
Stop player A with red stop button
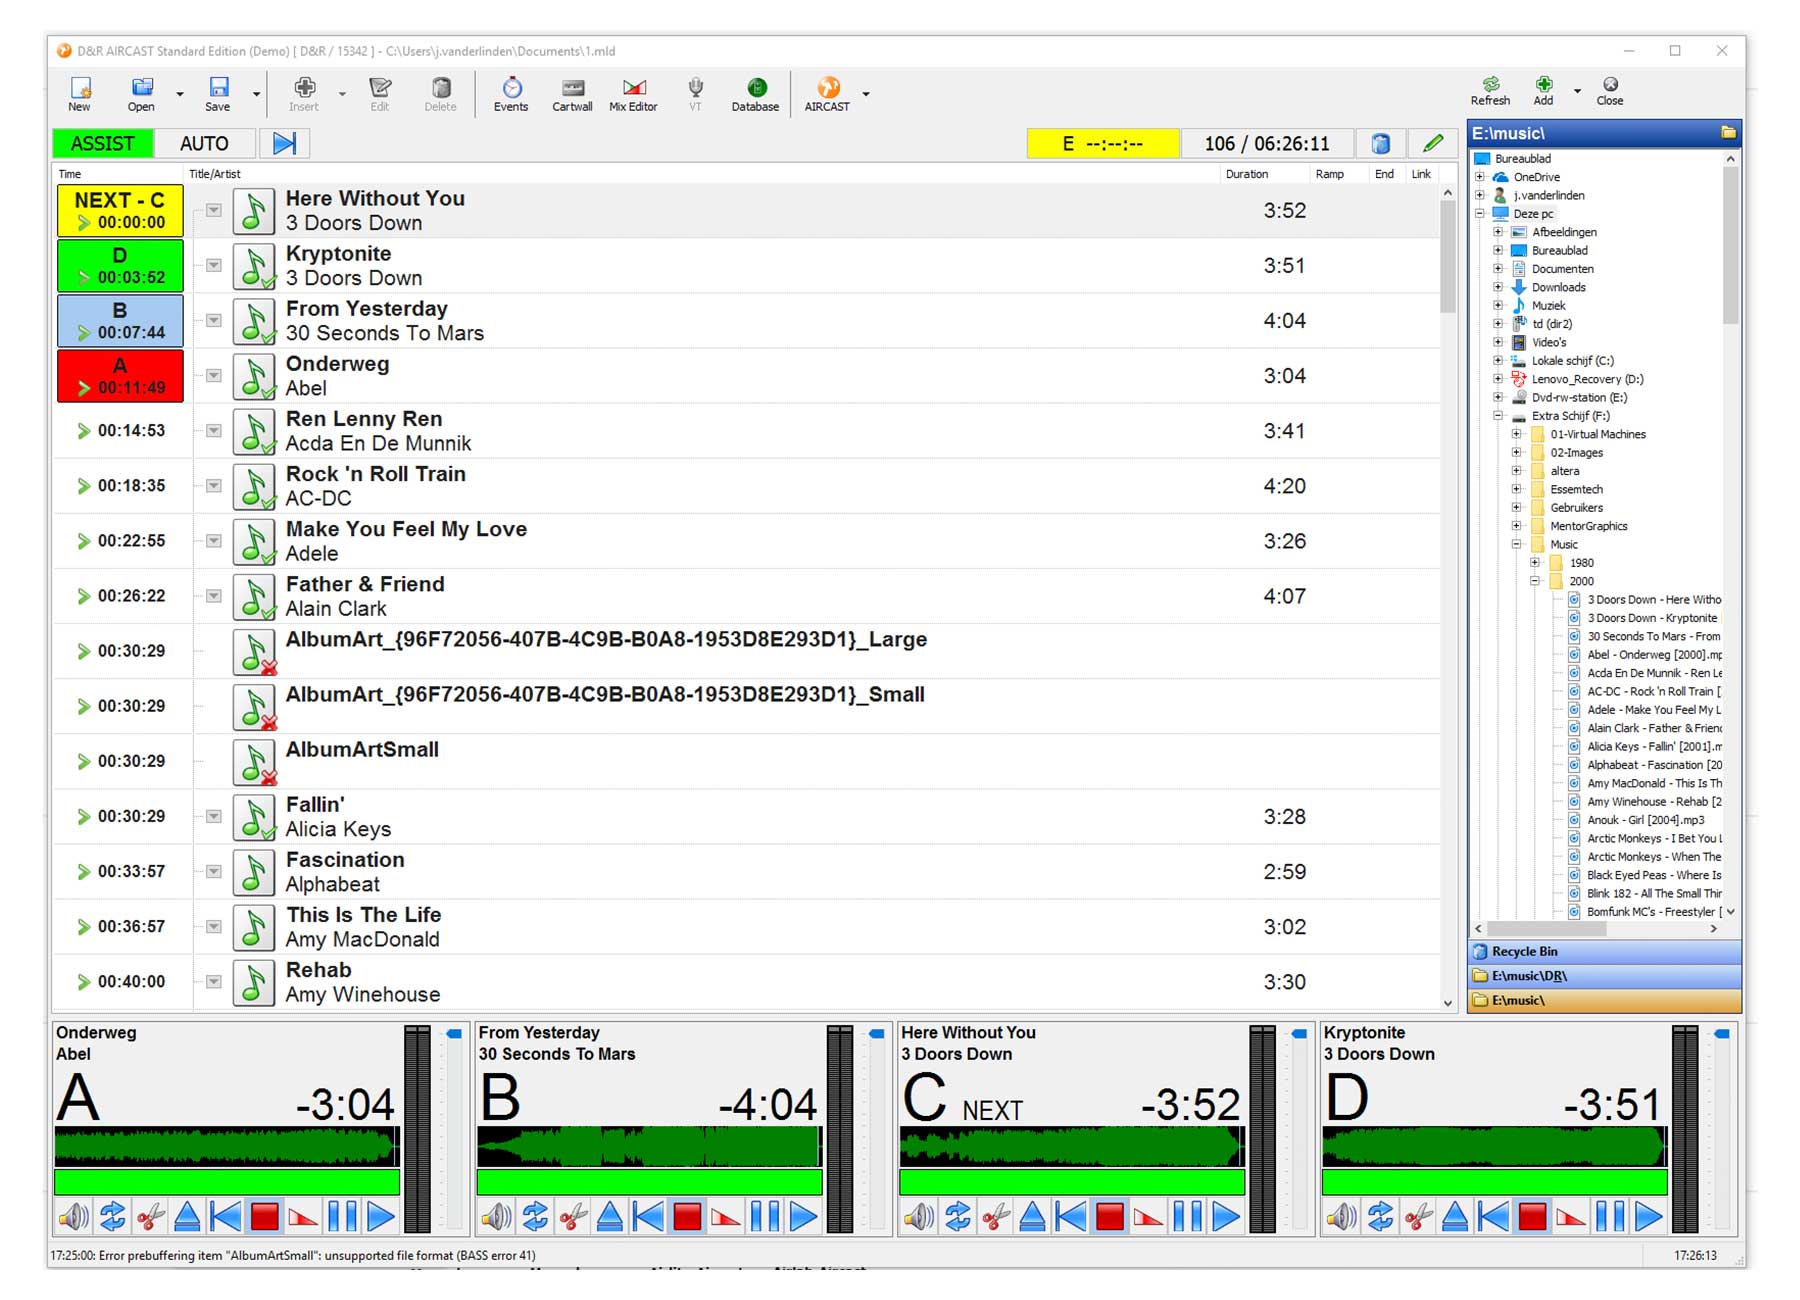[x=264, y=1217]
